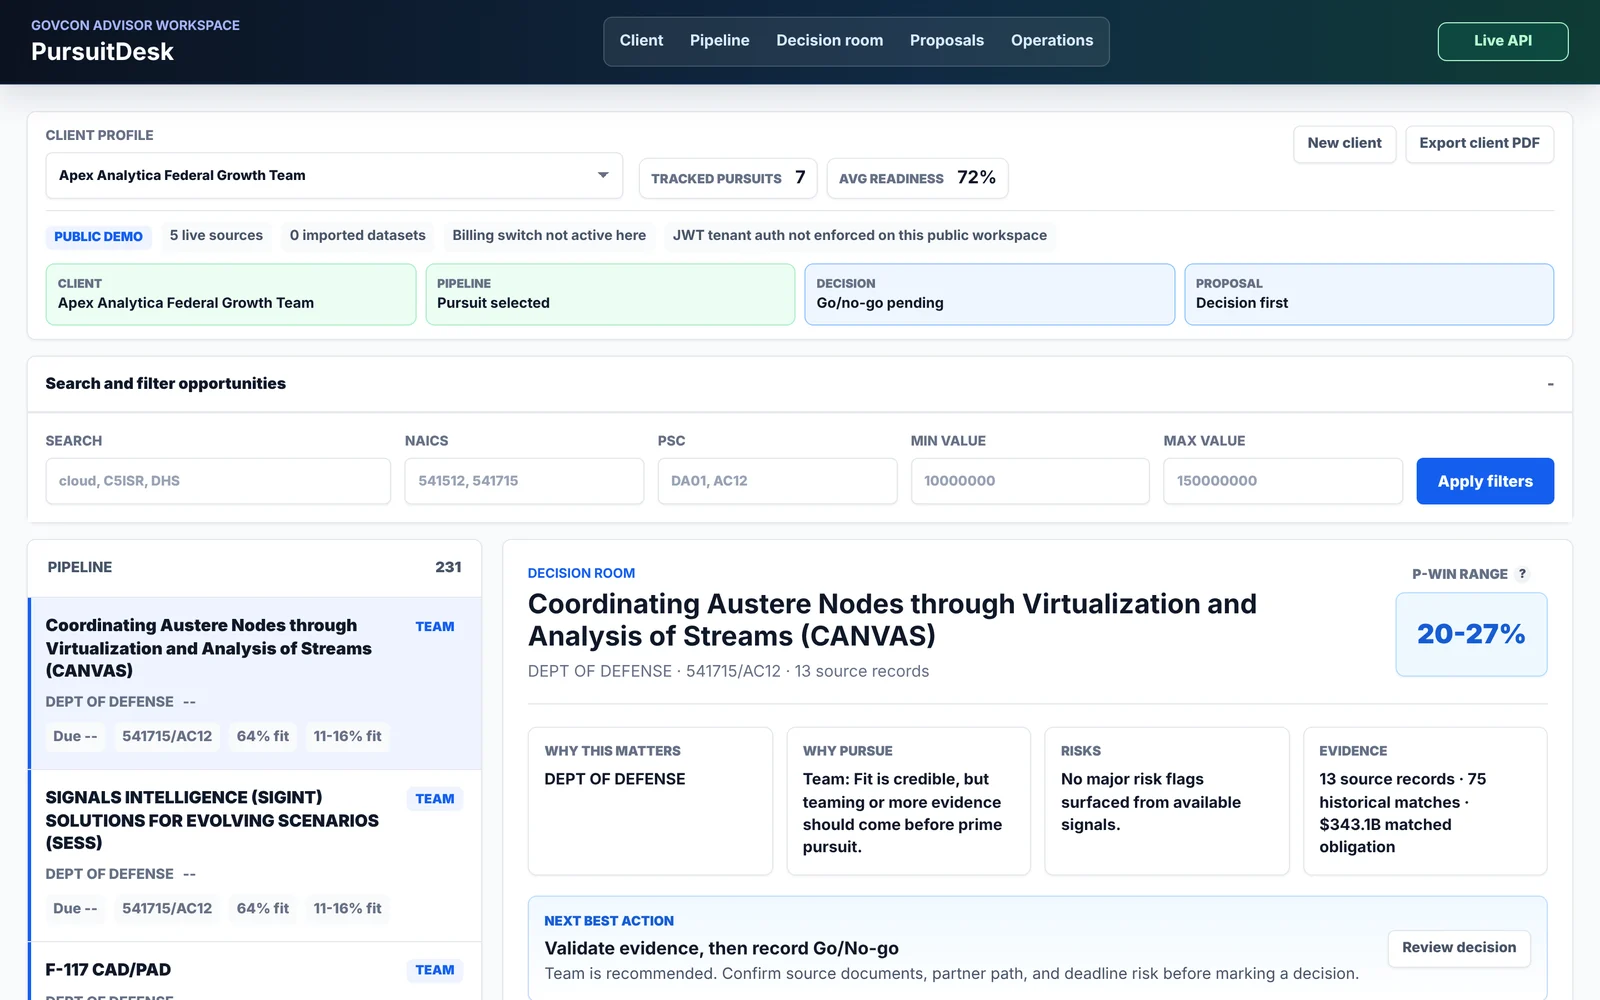1600x1000 pixels.
Task: Click the Max Value input field
Action: [x=1283, y=481]
